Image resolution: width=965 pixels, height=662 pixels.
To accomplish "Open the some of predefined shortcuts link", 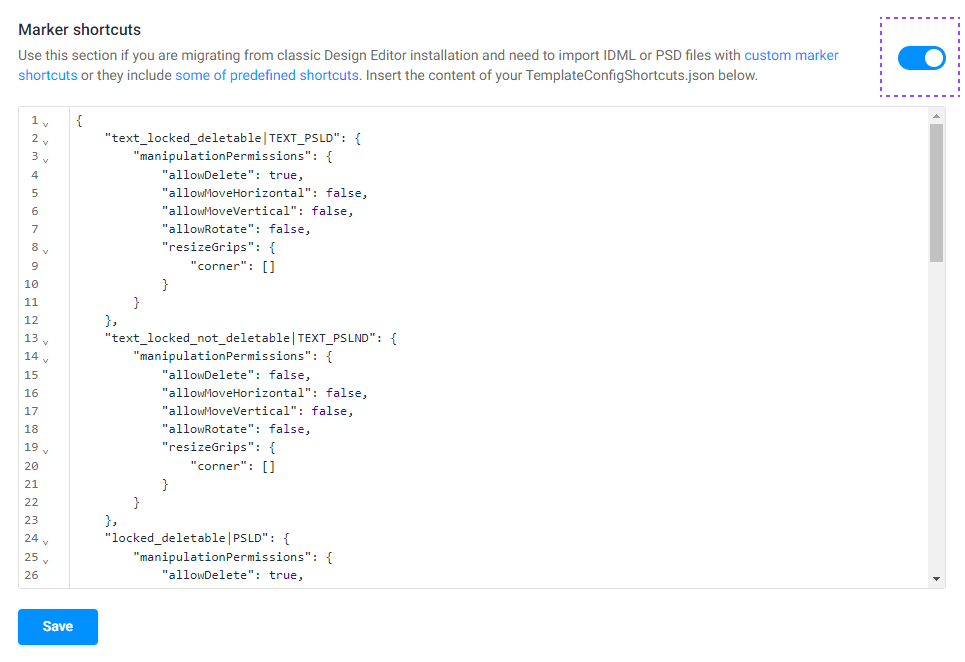I will pos(266,76).
